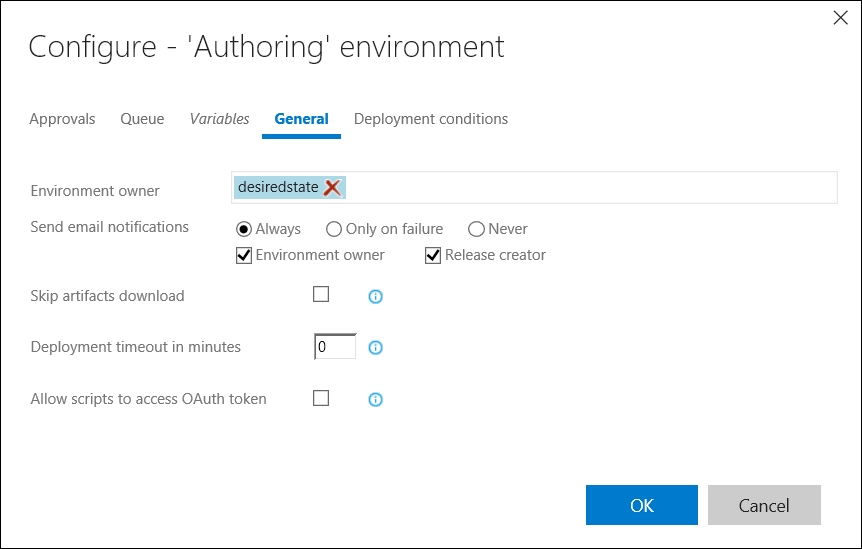862x549 pixels.
Task: Click inside the Environment owner input box
Action: point(590,188)
